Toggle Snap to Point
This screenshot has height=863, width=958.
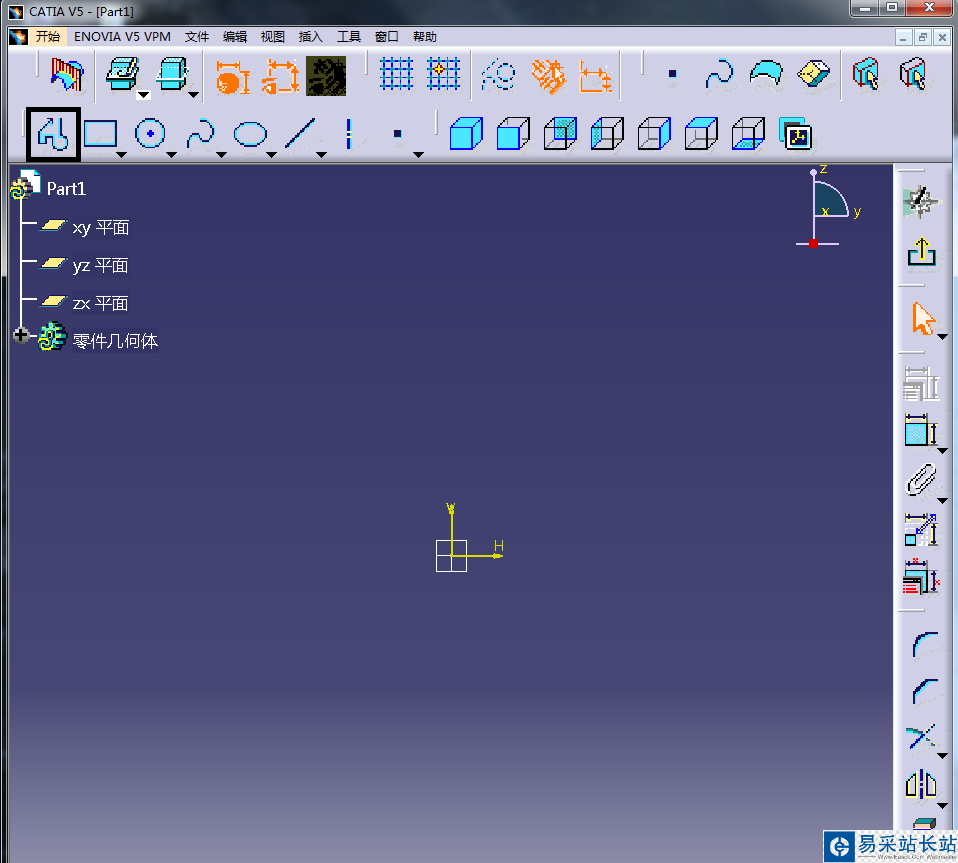tap(444, 74)
